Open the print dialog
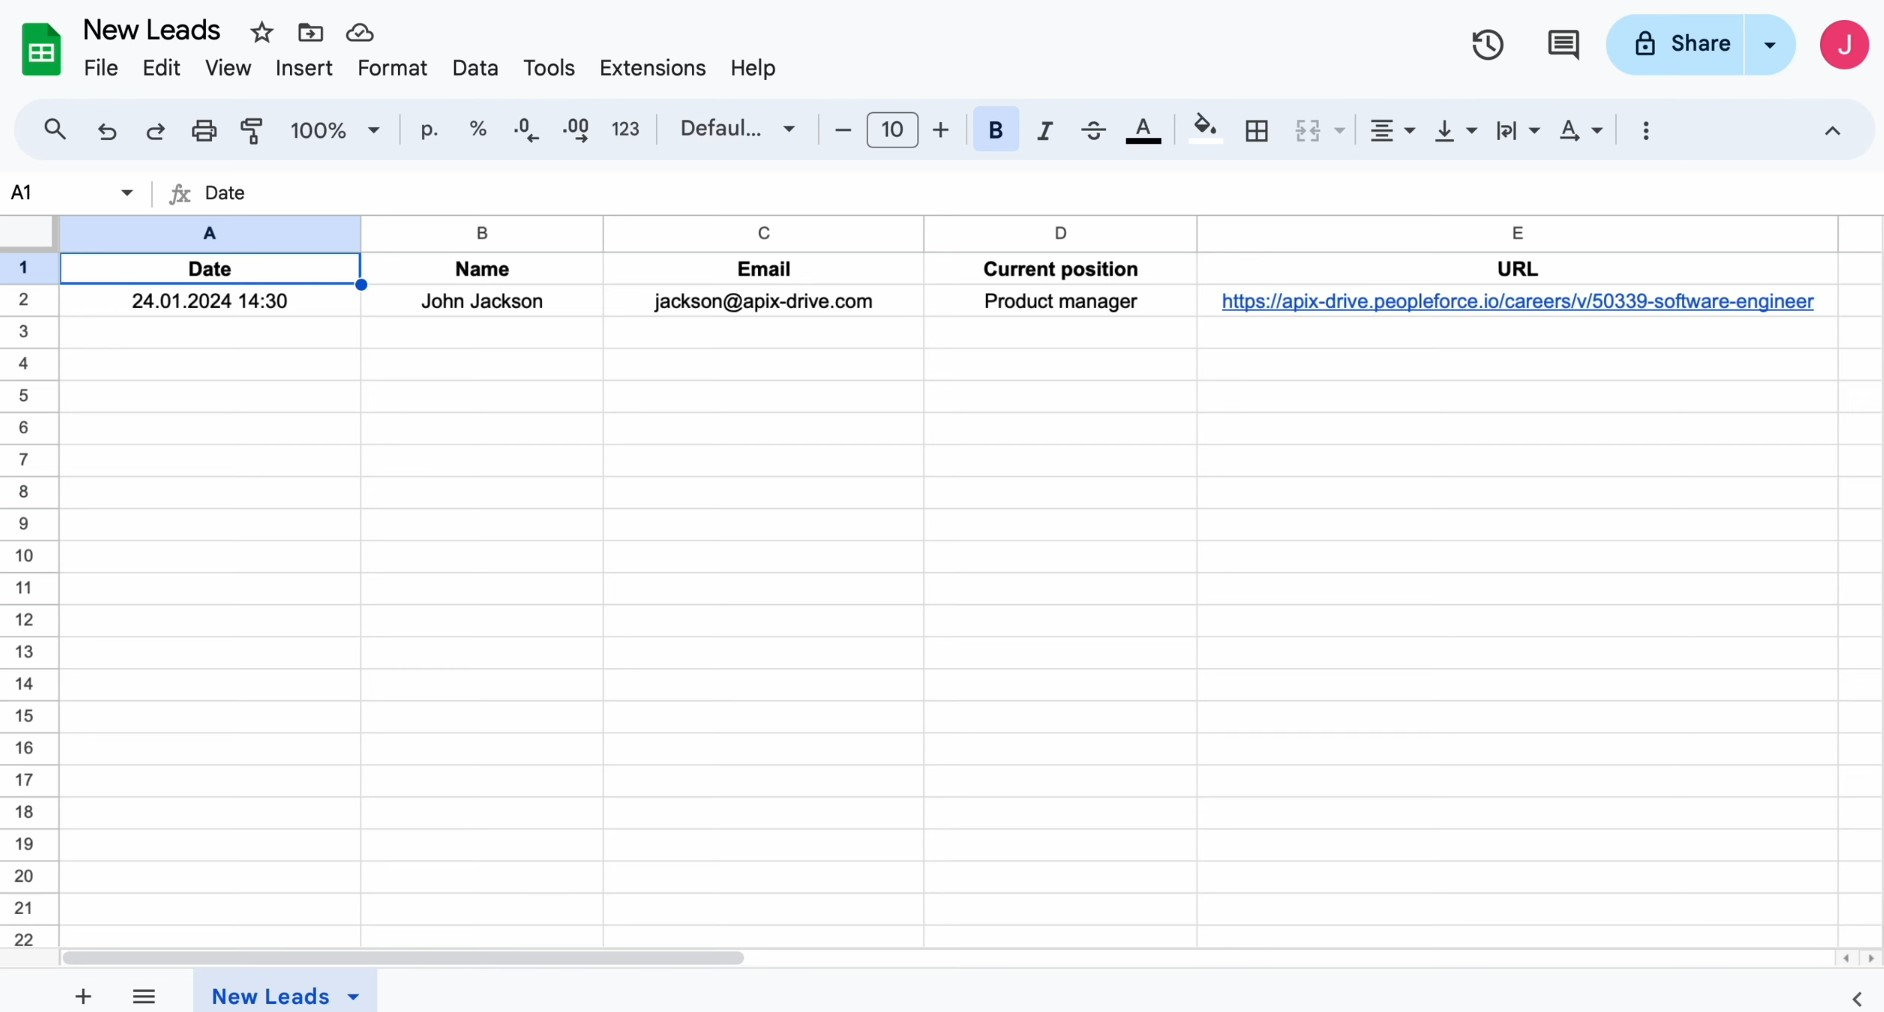The image size is (1884, 1012). [204, 130]
